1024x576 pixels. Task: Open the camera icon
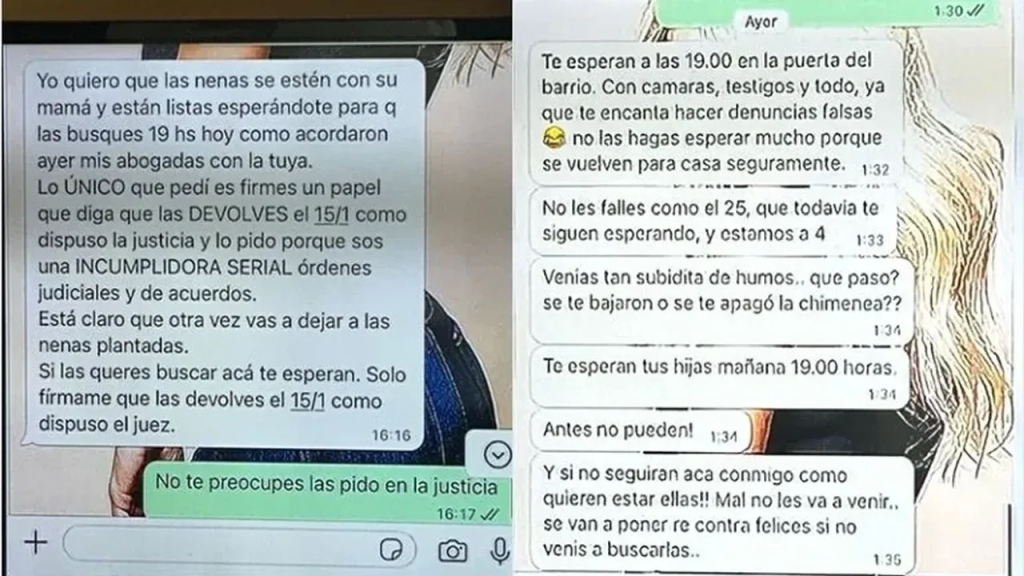pyautogui.click(x=452, y=551)
